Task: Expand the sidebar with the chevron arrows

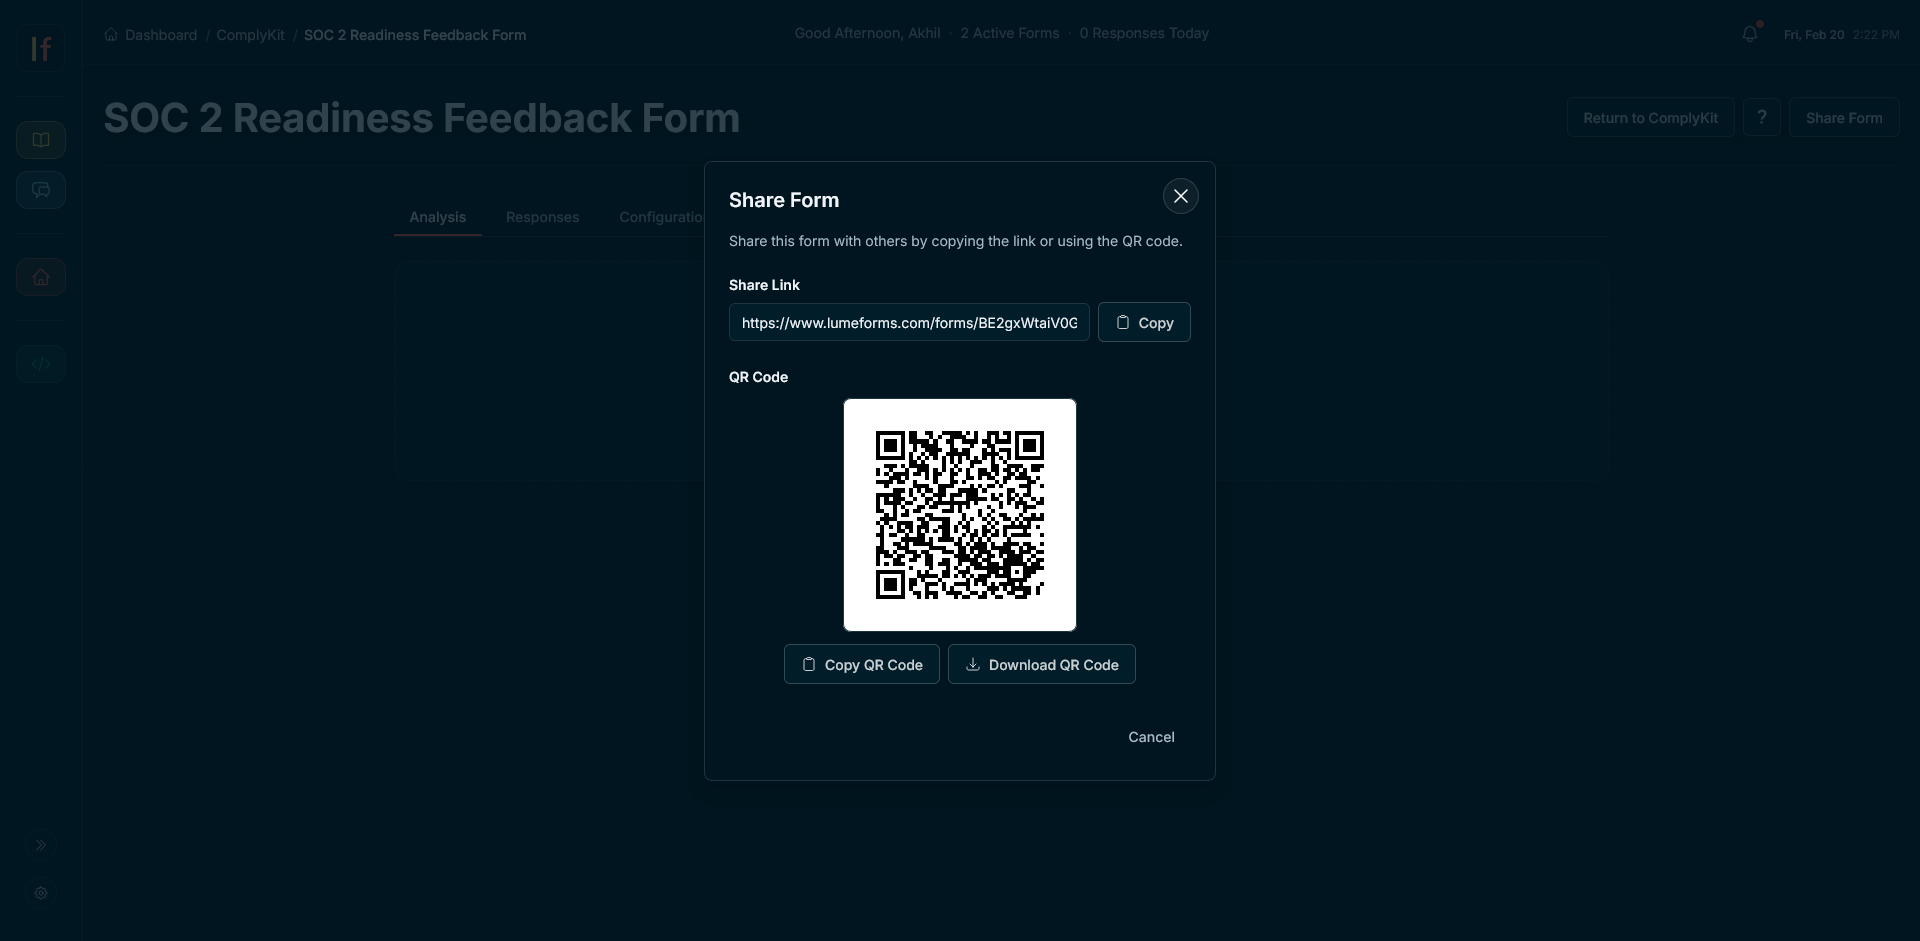Action: tap(40, 845)
